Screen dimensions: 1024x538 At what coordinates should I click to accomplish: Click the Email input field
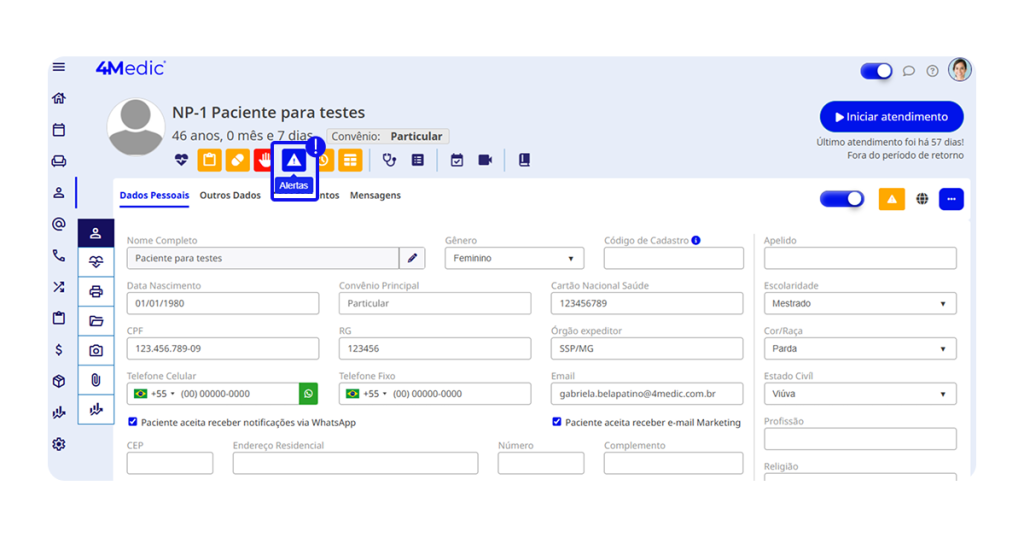646,394
